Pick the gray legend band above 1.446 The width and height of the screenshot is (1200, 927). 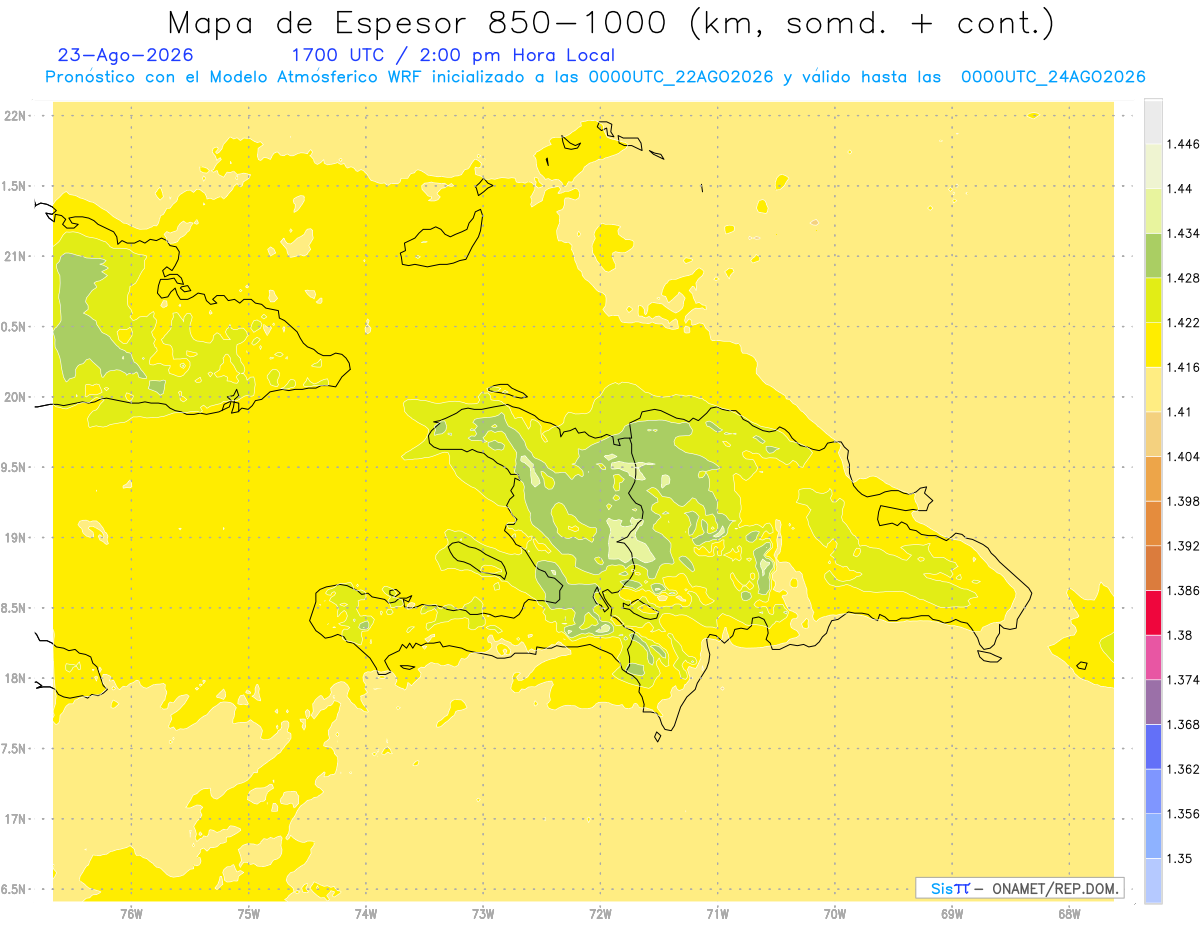coord(1153,122)
